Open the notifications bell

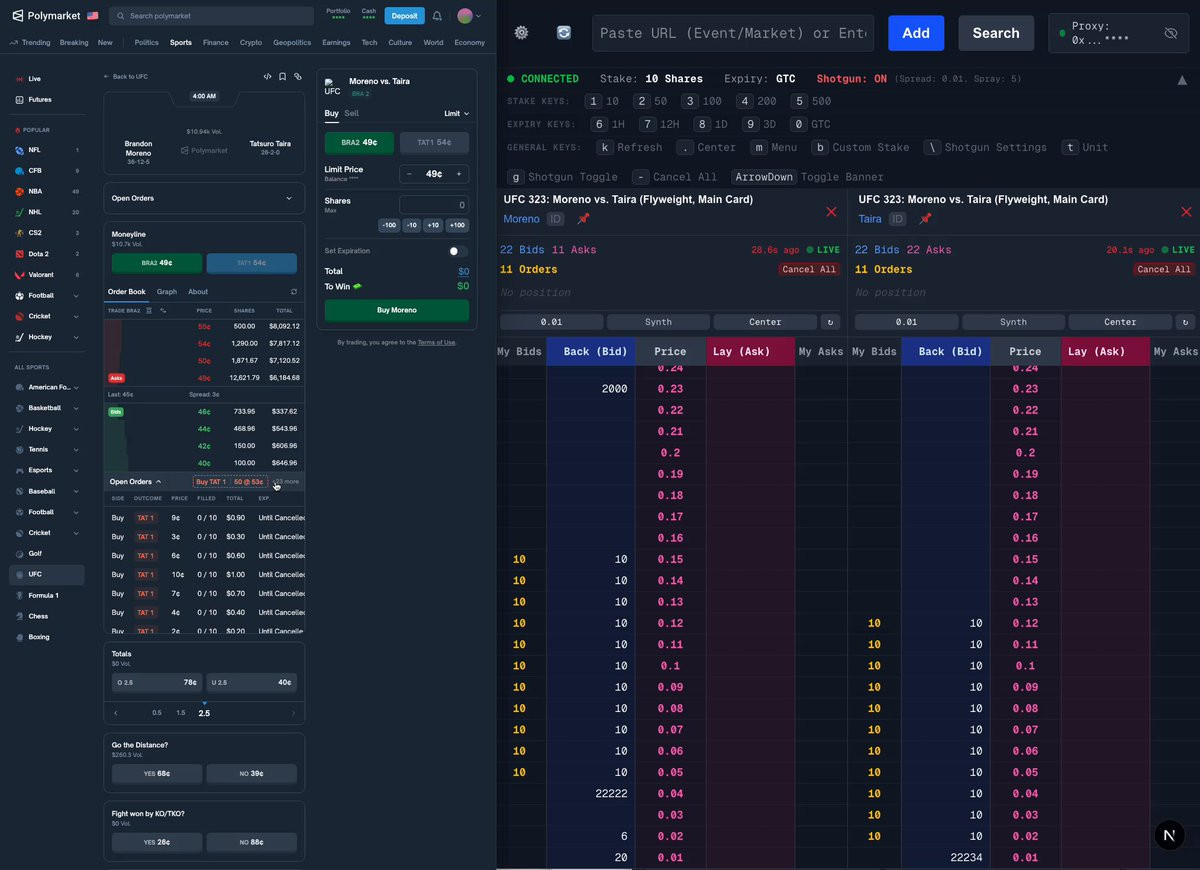pyautogui.click(x=437, y=16)
